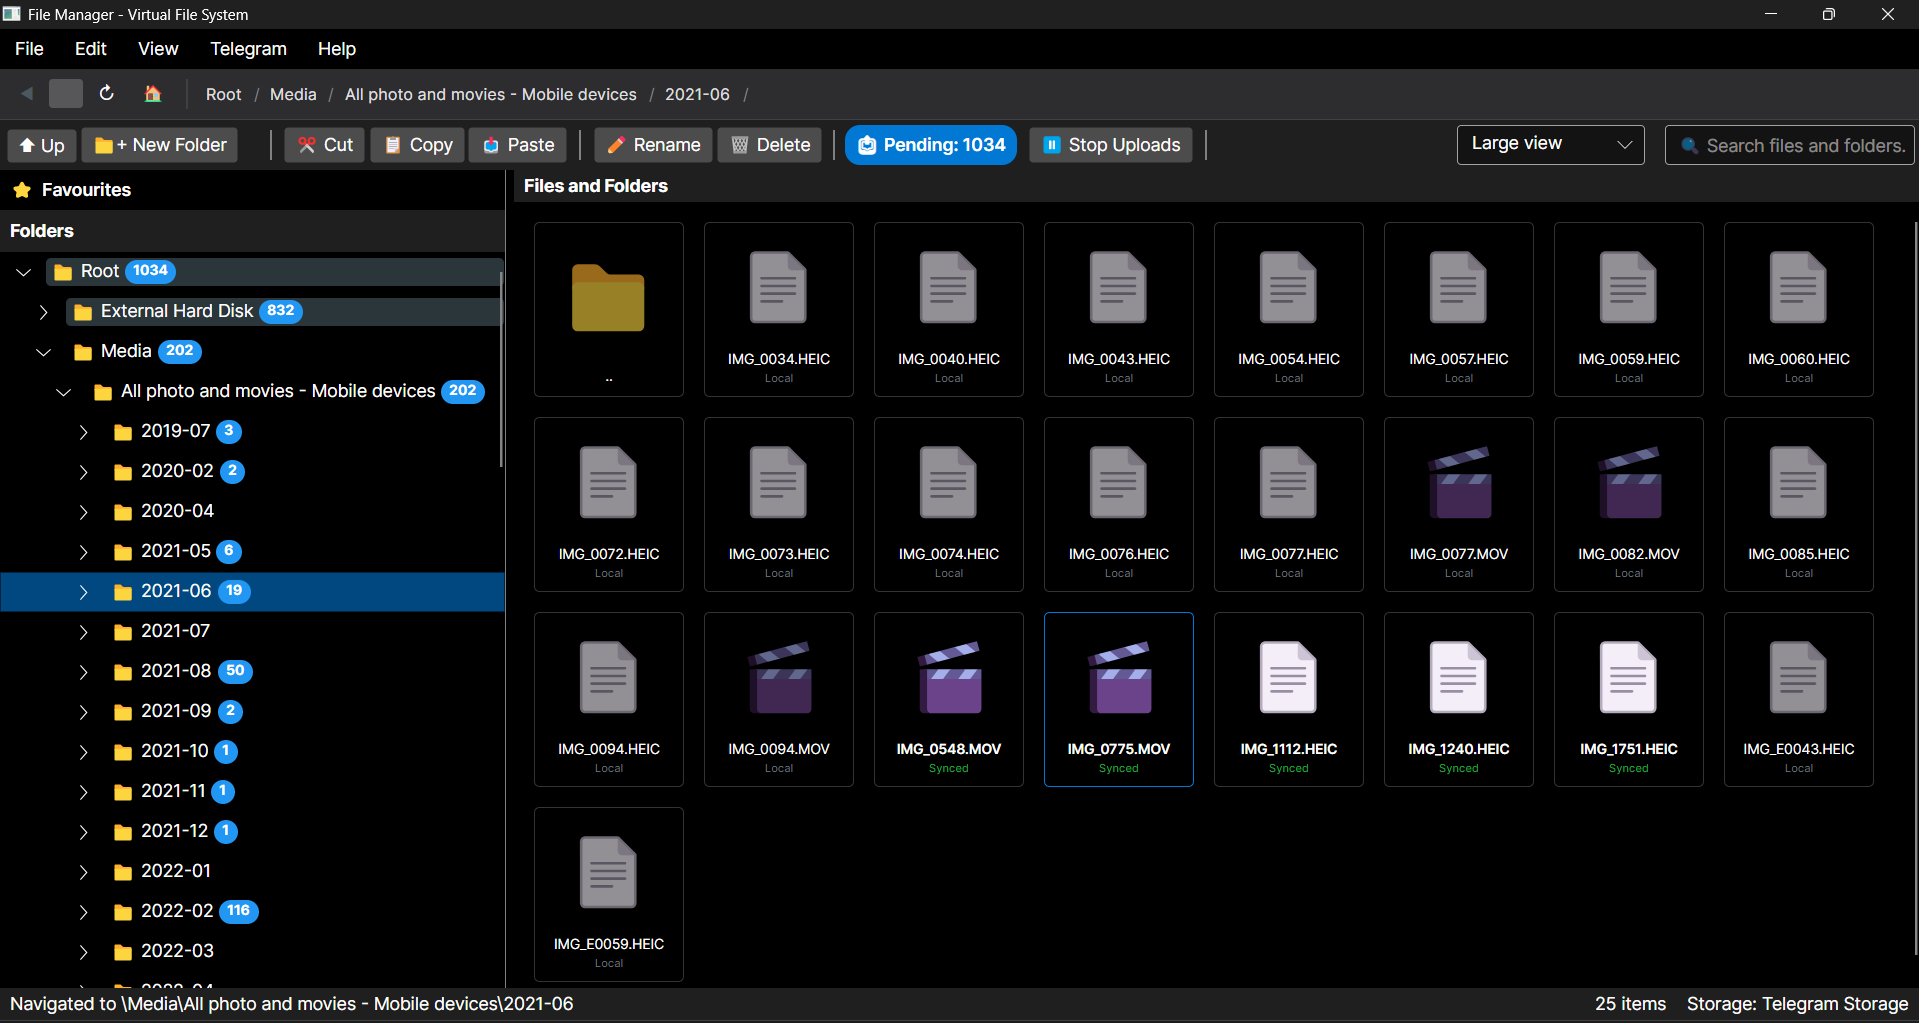Viewport: 1919px width, 1023px height.
Task: Click the Delete icon in the toolbar
Action: [740, 145]
